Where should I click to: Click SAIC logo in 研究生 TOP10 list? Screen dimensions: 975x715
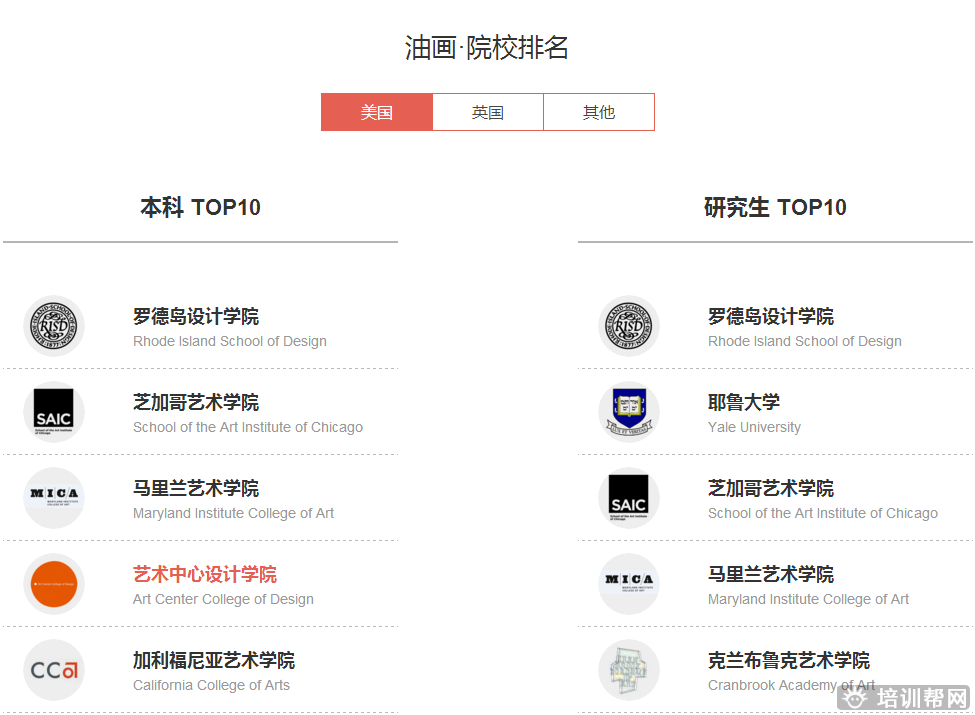pos(629,498)
